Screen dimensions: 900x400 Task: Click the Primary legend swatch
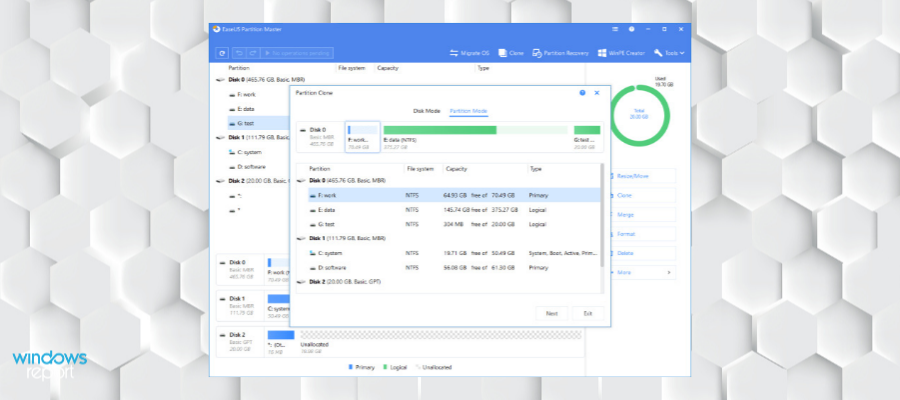click(x=351, y=367)
